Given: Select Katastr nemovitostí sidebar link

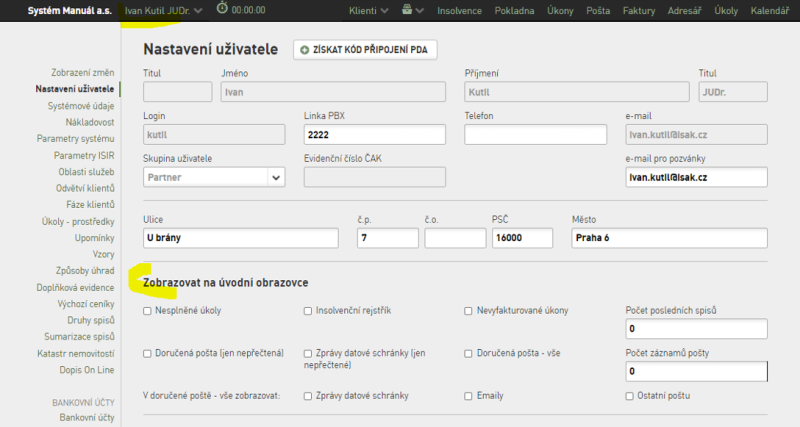Looking at the screenshot, I should pos(76,354).
